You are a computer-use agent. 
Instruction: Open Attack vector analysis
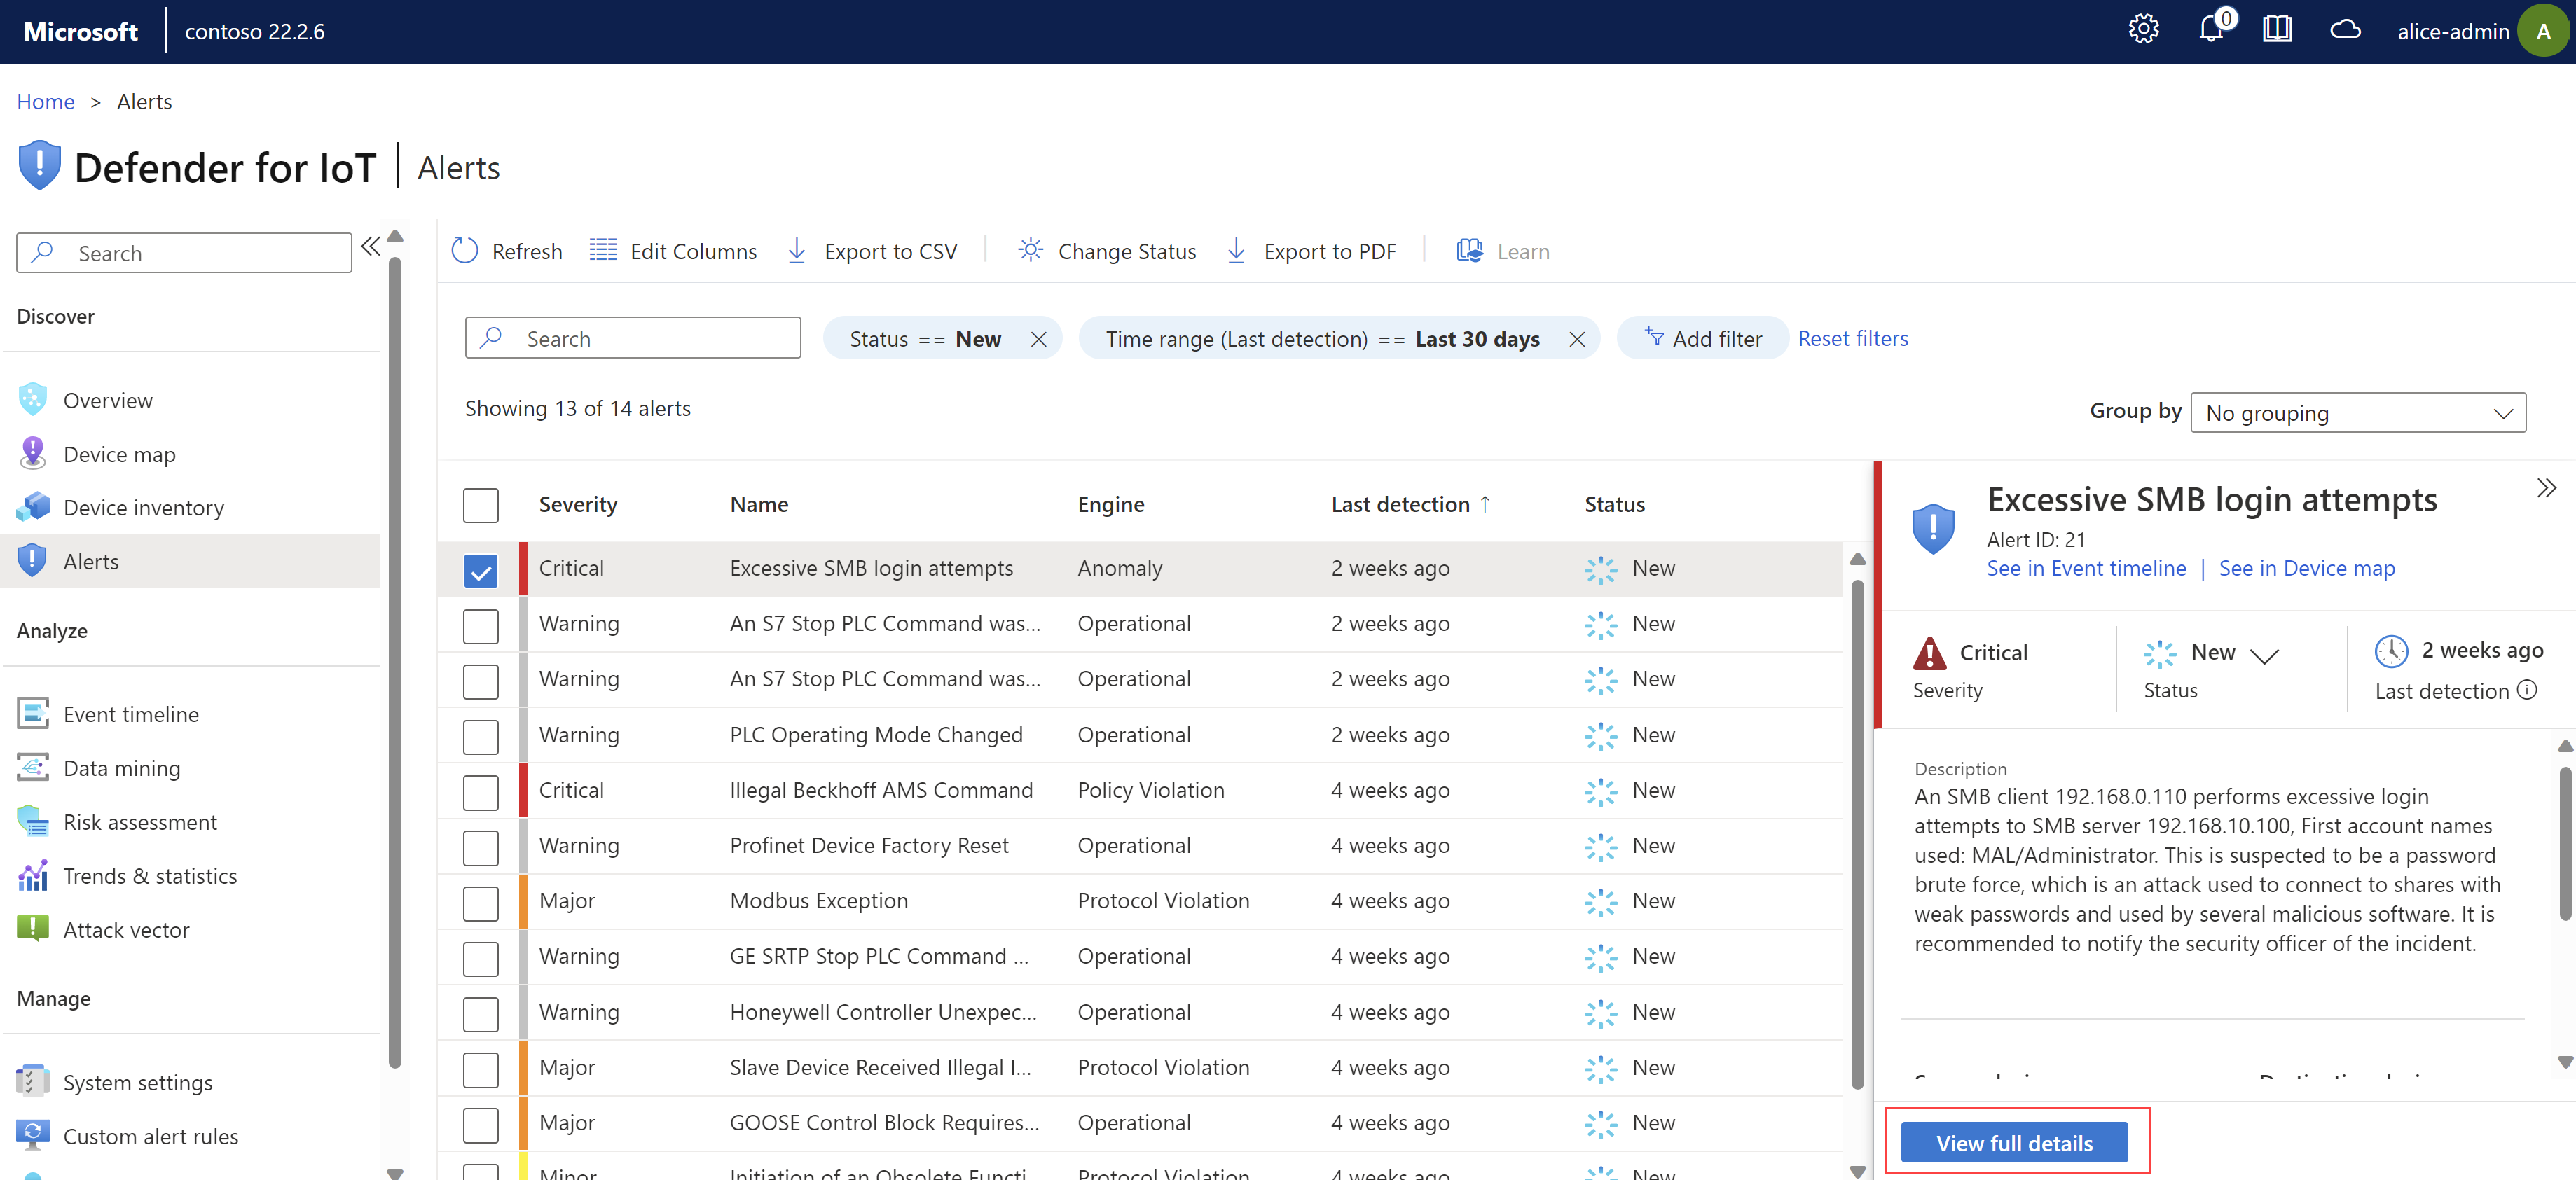point(125,927)
